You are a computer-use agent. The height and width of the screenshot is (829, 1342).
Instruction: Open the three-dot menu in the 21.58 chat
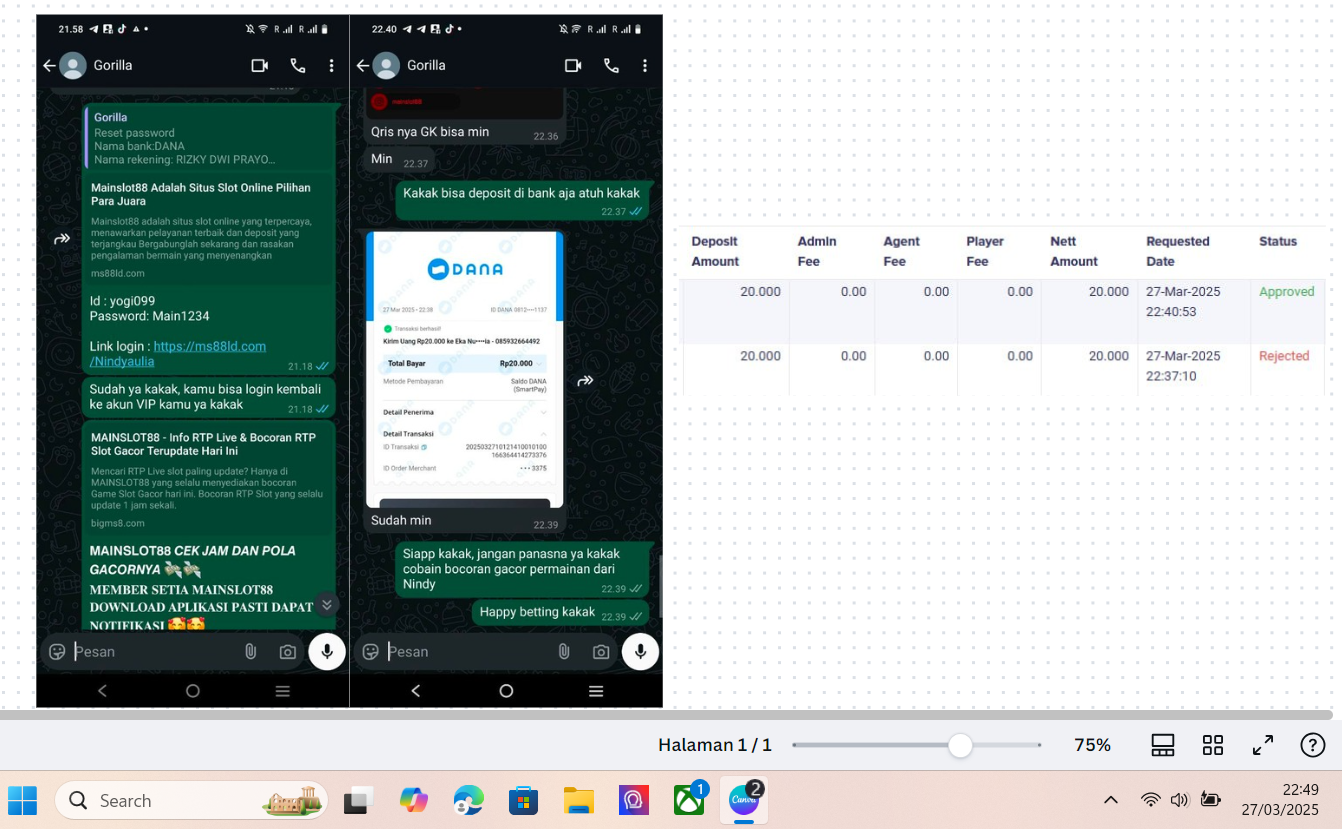[x=332, y=66]
